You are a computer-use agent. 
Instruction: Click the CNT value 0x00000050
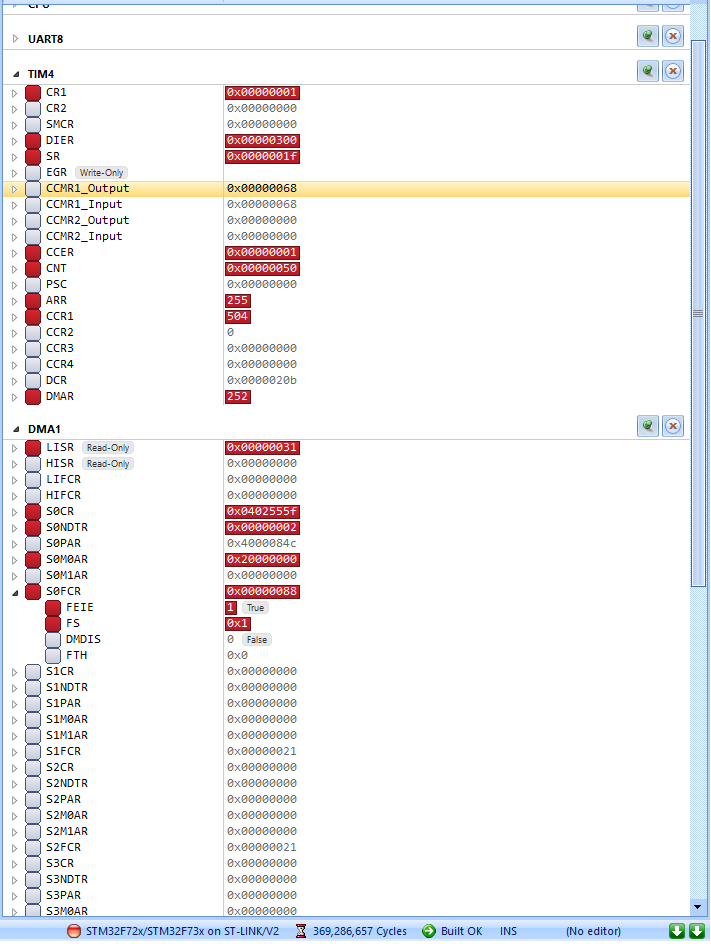[x=262, y=269]
